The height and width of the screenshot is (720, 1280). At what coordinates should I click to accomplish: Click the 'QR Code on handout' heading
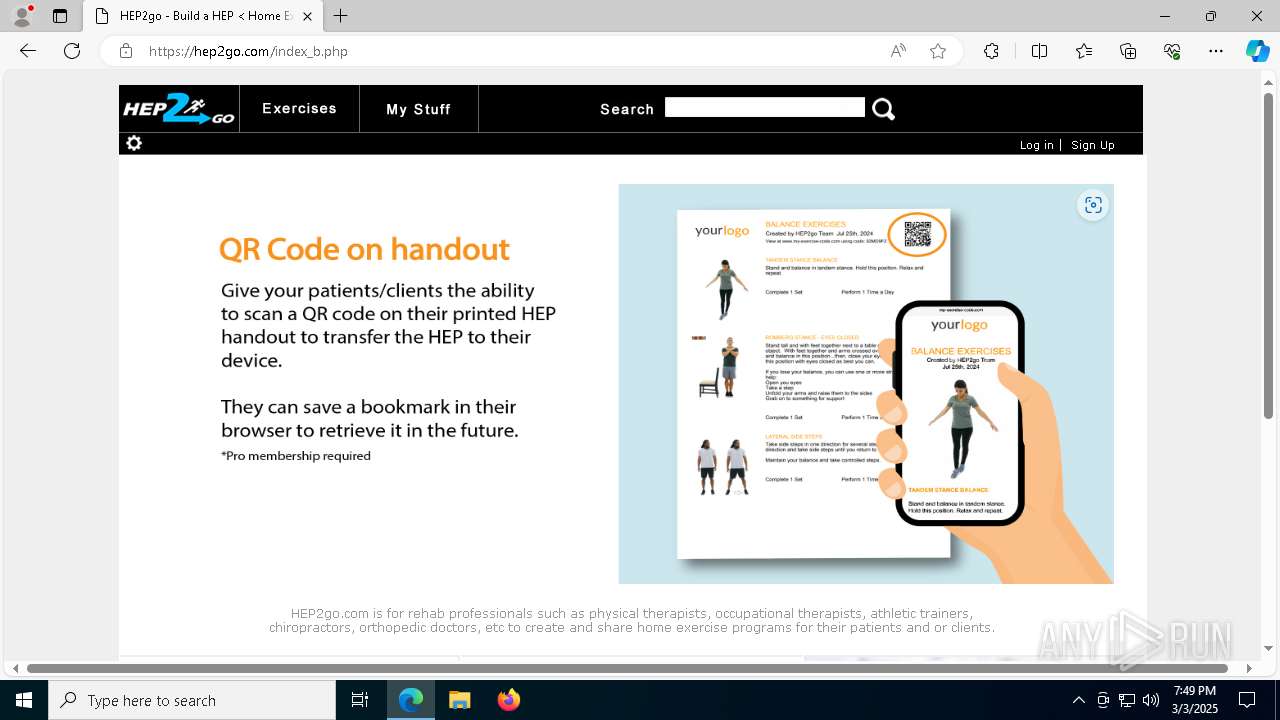pyautogui.click(x=364, y=249)
